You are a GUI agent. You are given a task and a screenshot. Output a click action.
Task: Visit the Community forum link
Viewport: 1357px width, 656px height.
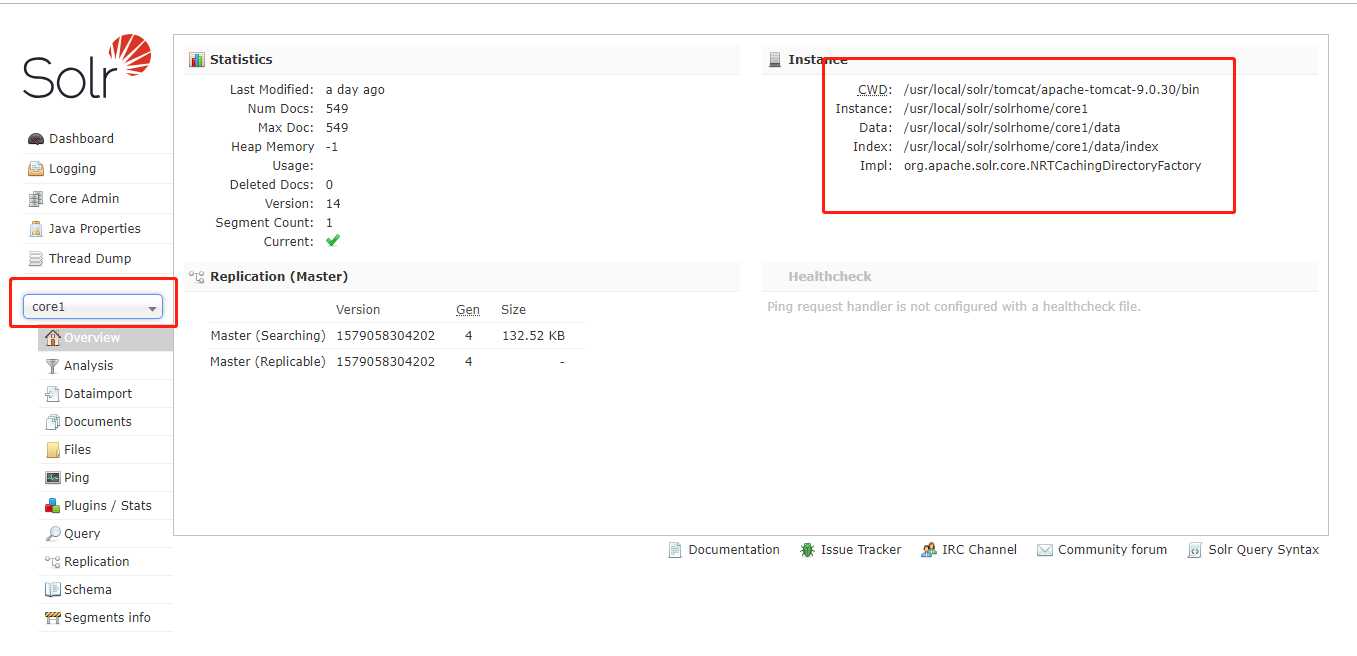1112,550
